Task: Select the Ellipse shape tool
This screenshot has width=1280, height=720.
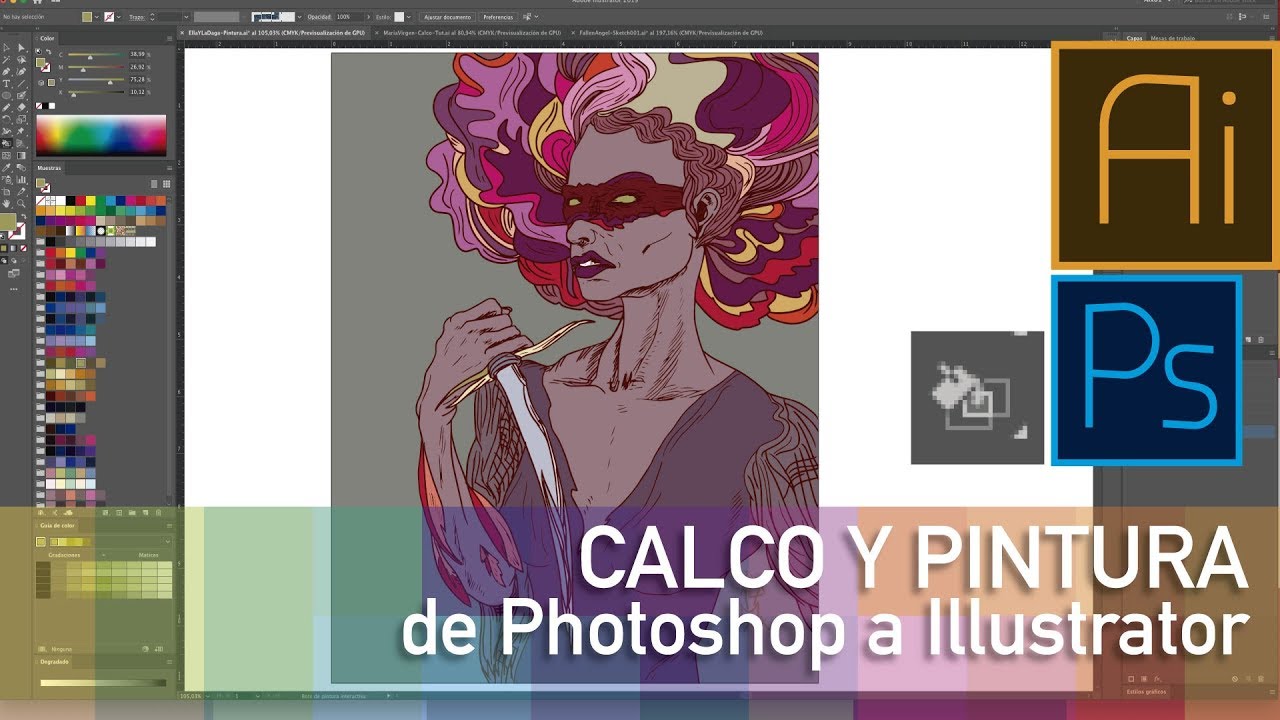Action: pos(6,97)
